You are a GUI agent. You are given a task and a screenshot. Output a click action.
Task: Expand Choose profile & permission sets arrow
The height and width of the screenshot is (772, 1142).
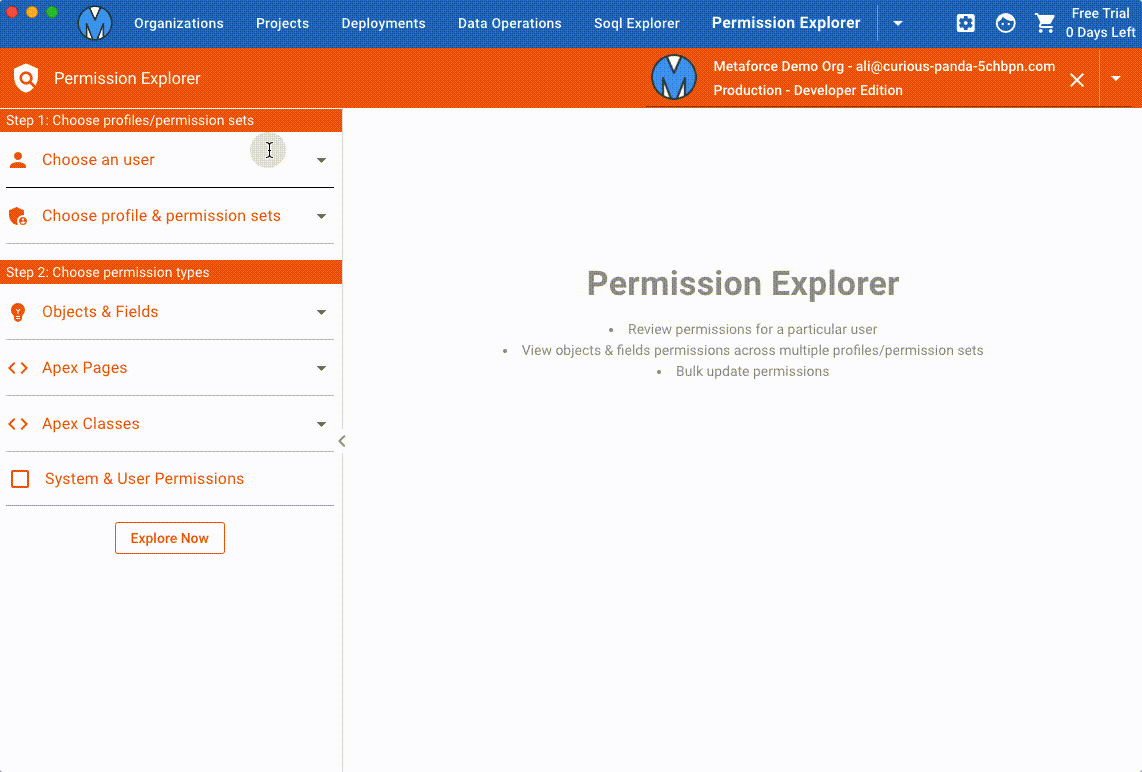coord(321,216)
